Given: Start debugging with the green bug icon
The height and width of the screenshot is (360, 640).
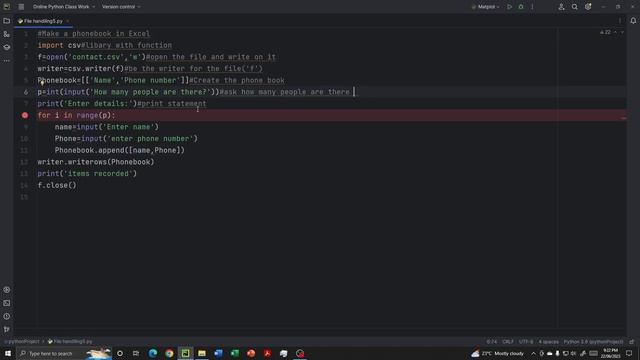Looking at the screenshot, I should [521, 7].
